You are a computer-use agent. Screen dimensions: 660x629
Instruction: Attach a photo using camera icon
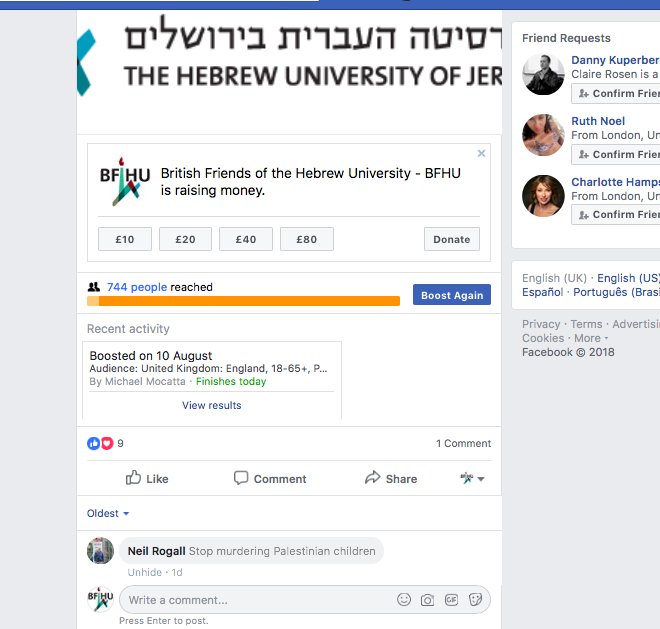427,600
